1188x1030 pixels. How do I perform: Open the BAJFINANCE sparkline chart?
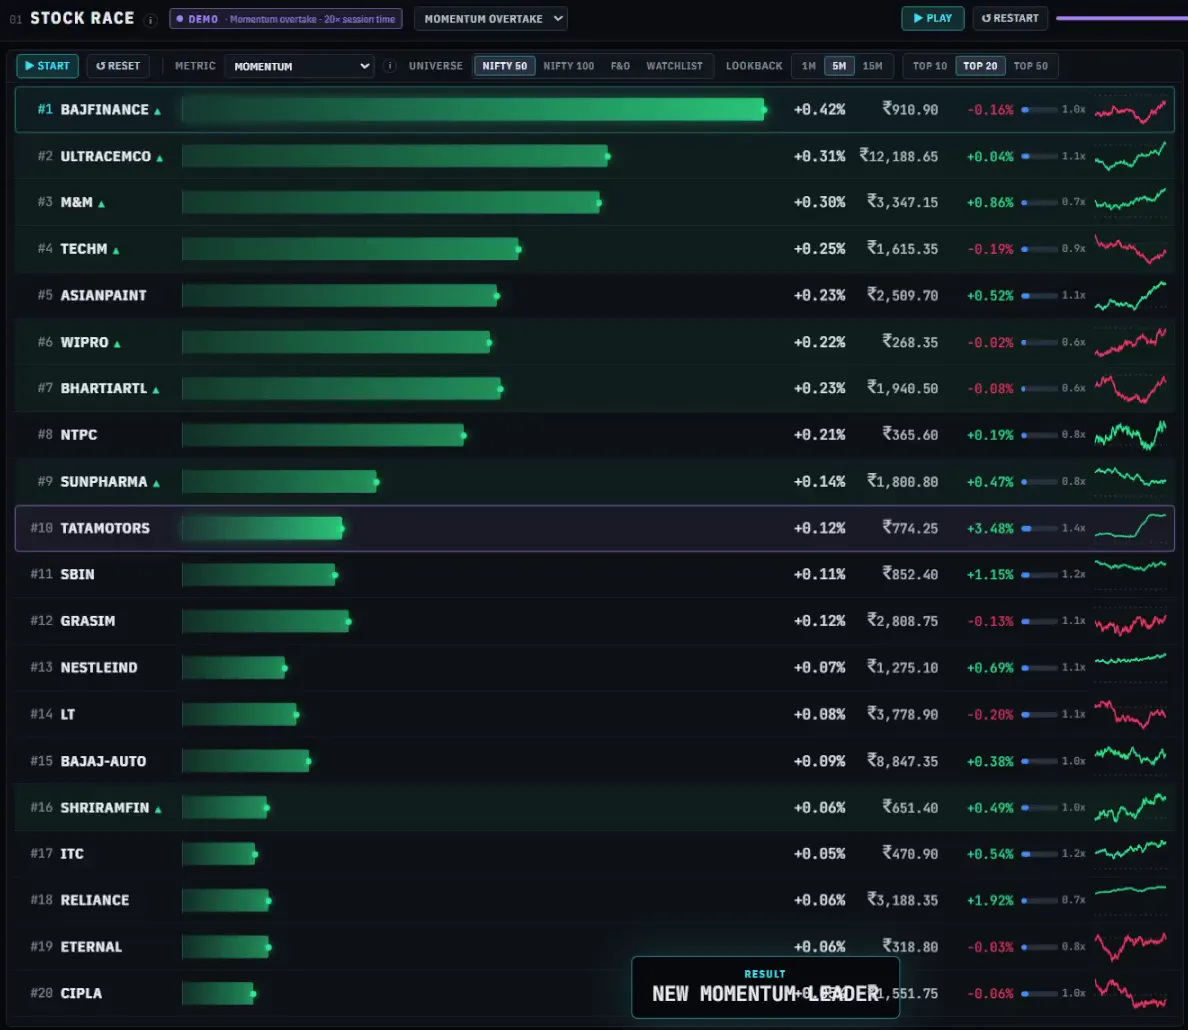[x=1130, y=111]
